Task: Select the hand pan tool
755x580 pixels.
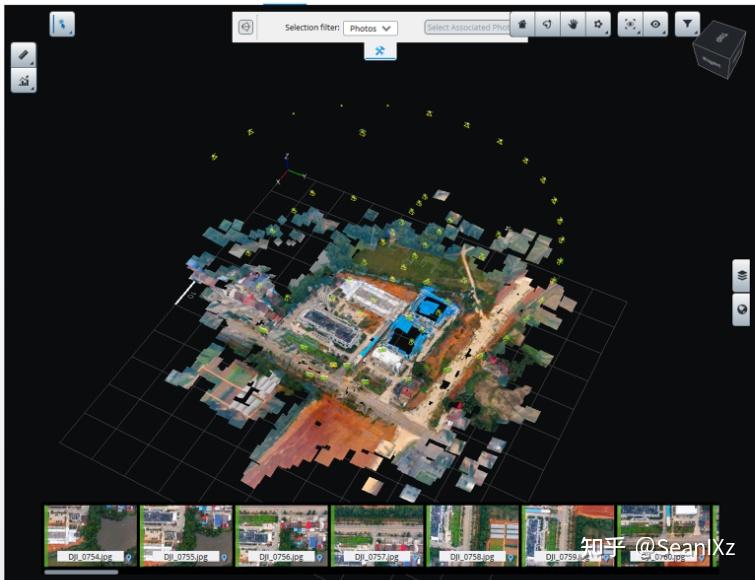Action: click(x=573, y=24)
